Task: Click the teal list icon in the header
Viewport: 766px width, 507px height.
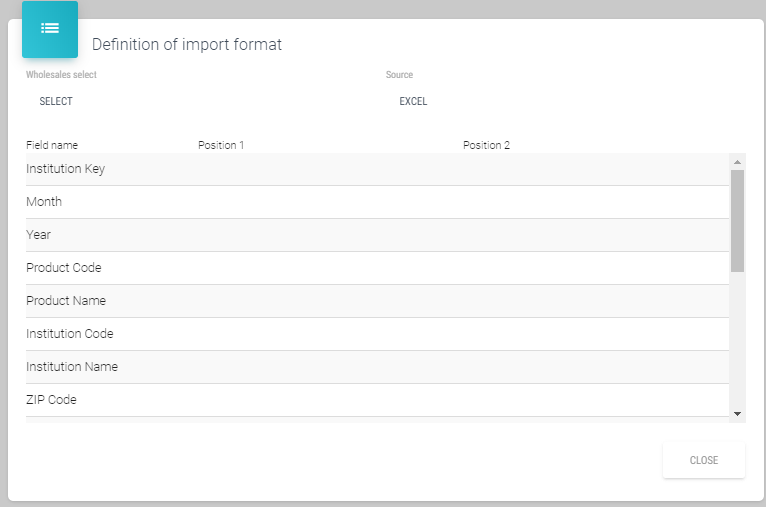Action: point(50,29)
